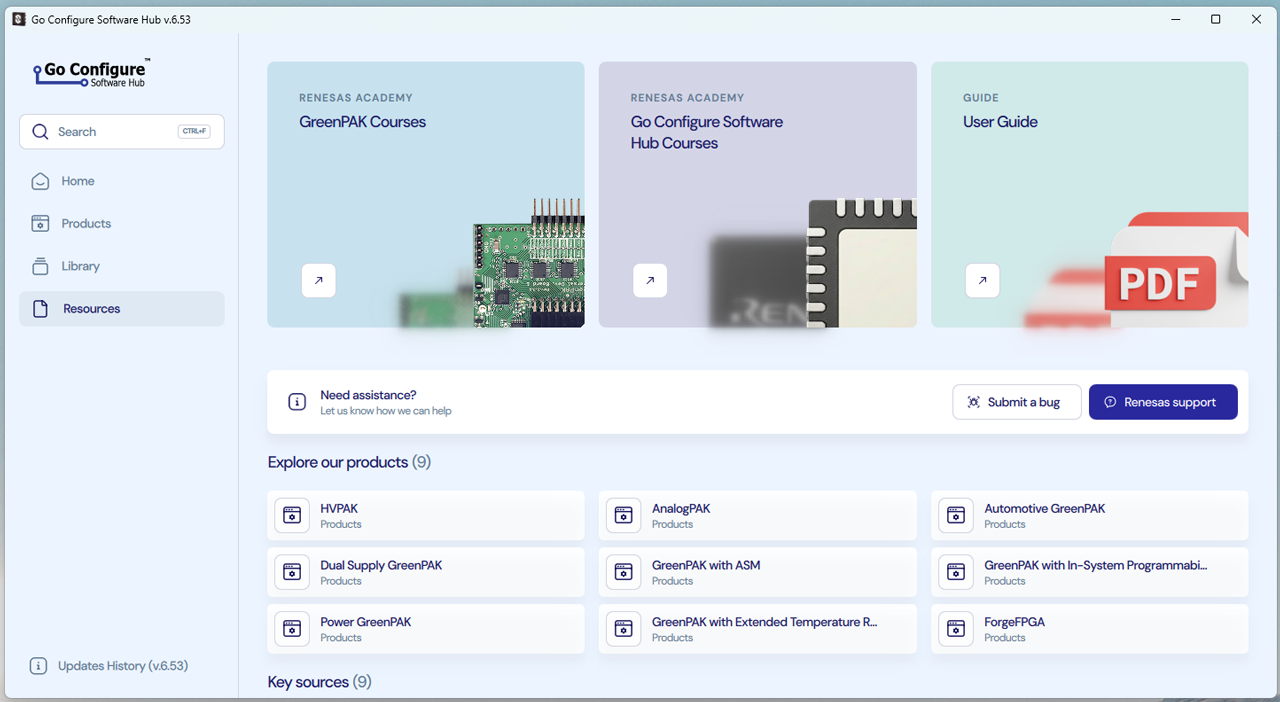Open GreenPAK with Extended Temperature entry

[x=758, y=629]
